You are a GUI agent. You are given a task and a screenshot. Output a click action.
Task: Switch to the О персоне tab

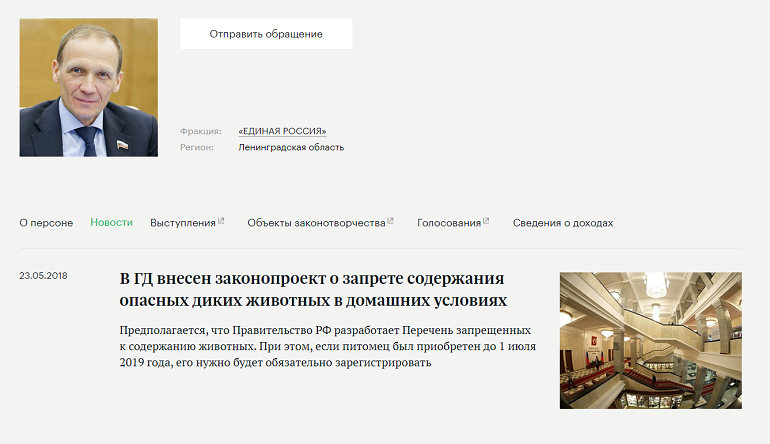point(46,223)
